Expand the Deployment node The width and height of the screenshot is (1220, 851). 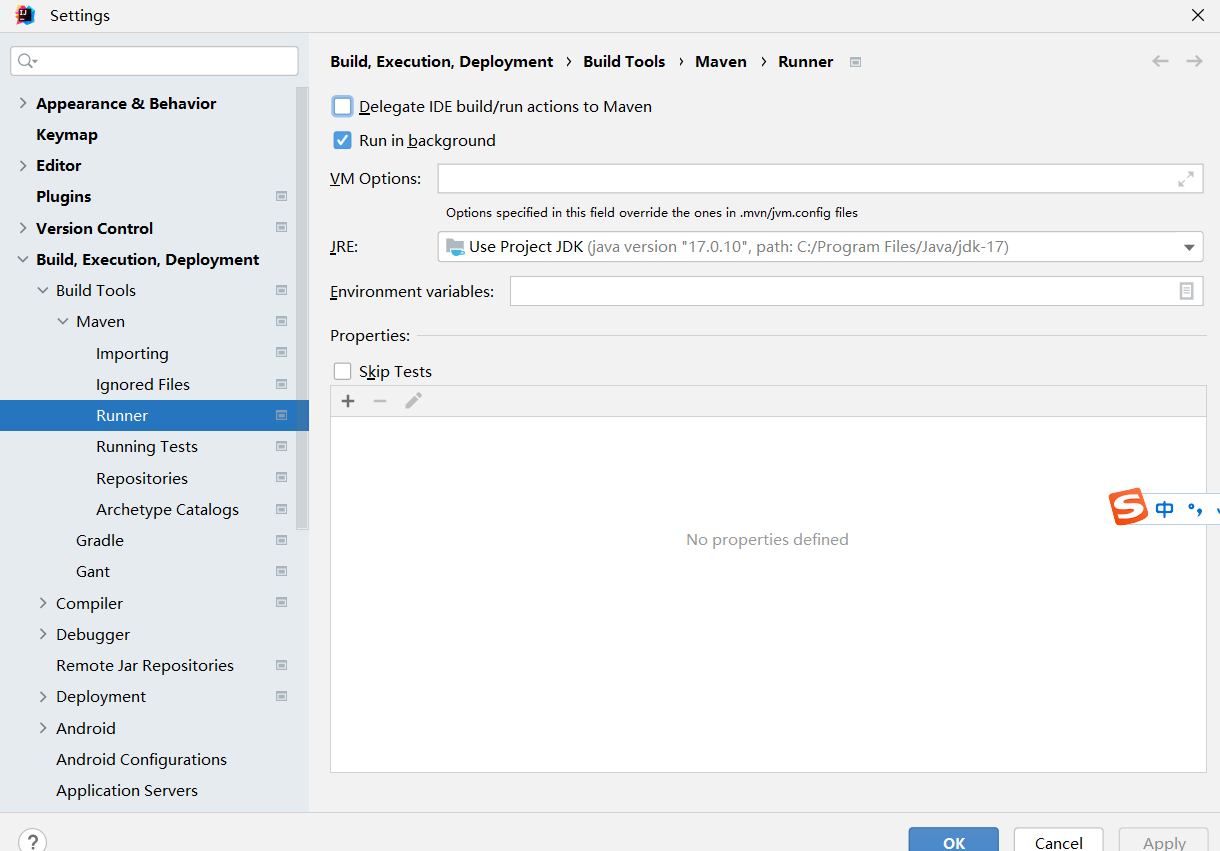click(x=43, y=696)
